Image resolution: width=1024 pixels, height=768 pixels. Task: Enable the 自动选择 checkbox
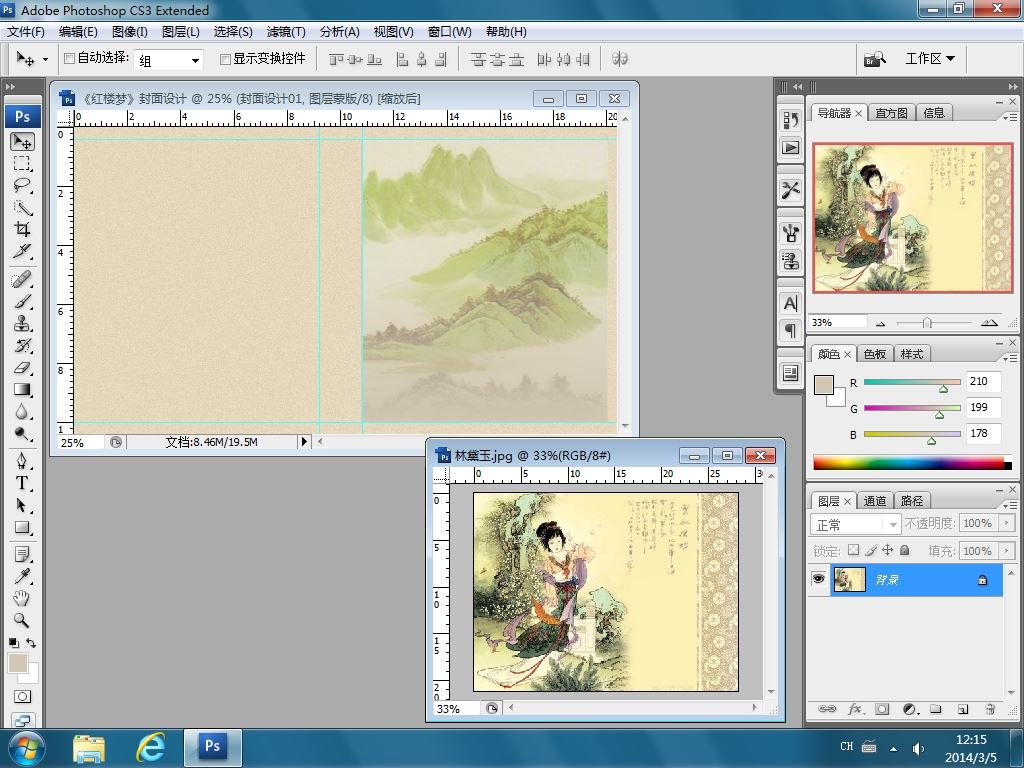click(69, 59)
